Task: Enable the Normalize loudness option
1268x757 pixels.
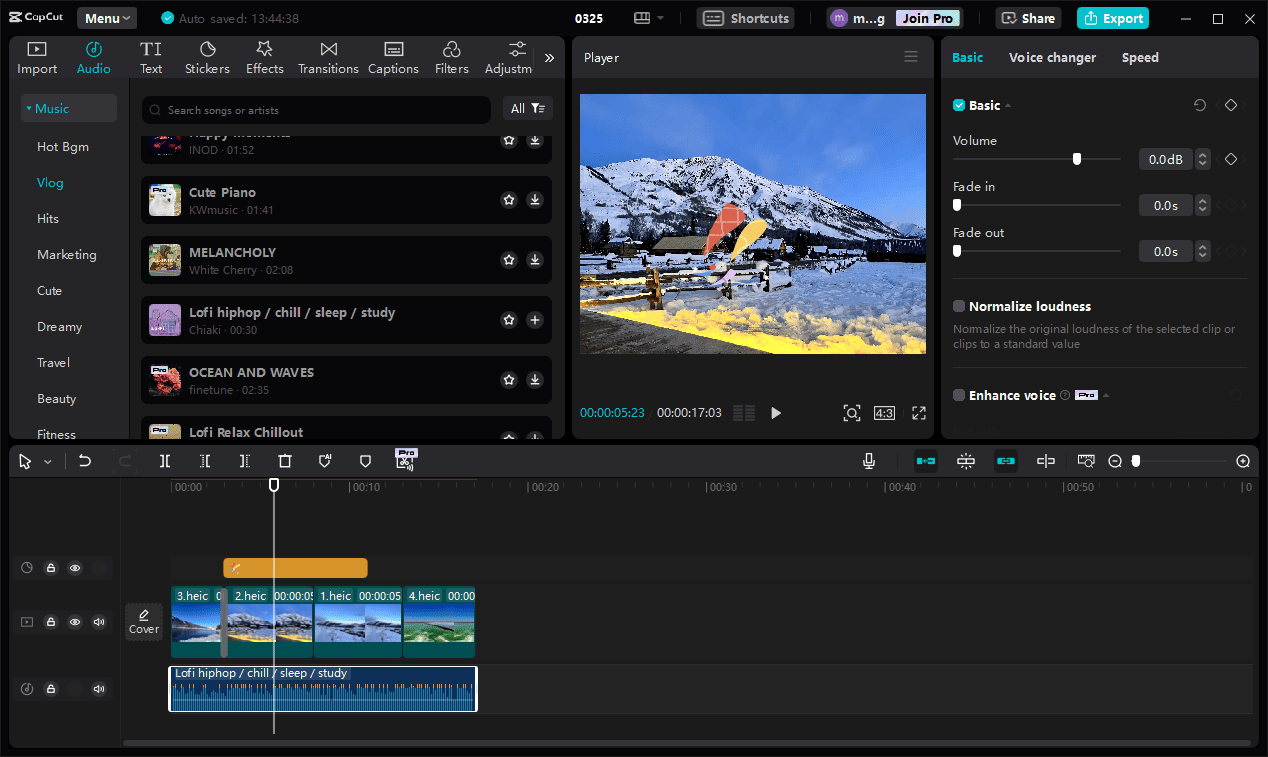Action: click(958, 306)
